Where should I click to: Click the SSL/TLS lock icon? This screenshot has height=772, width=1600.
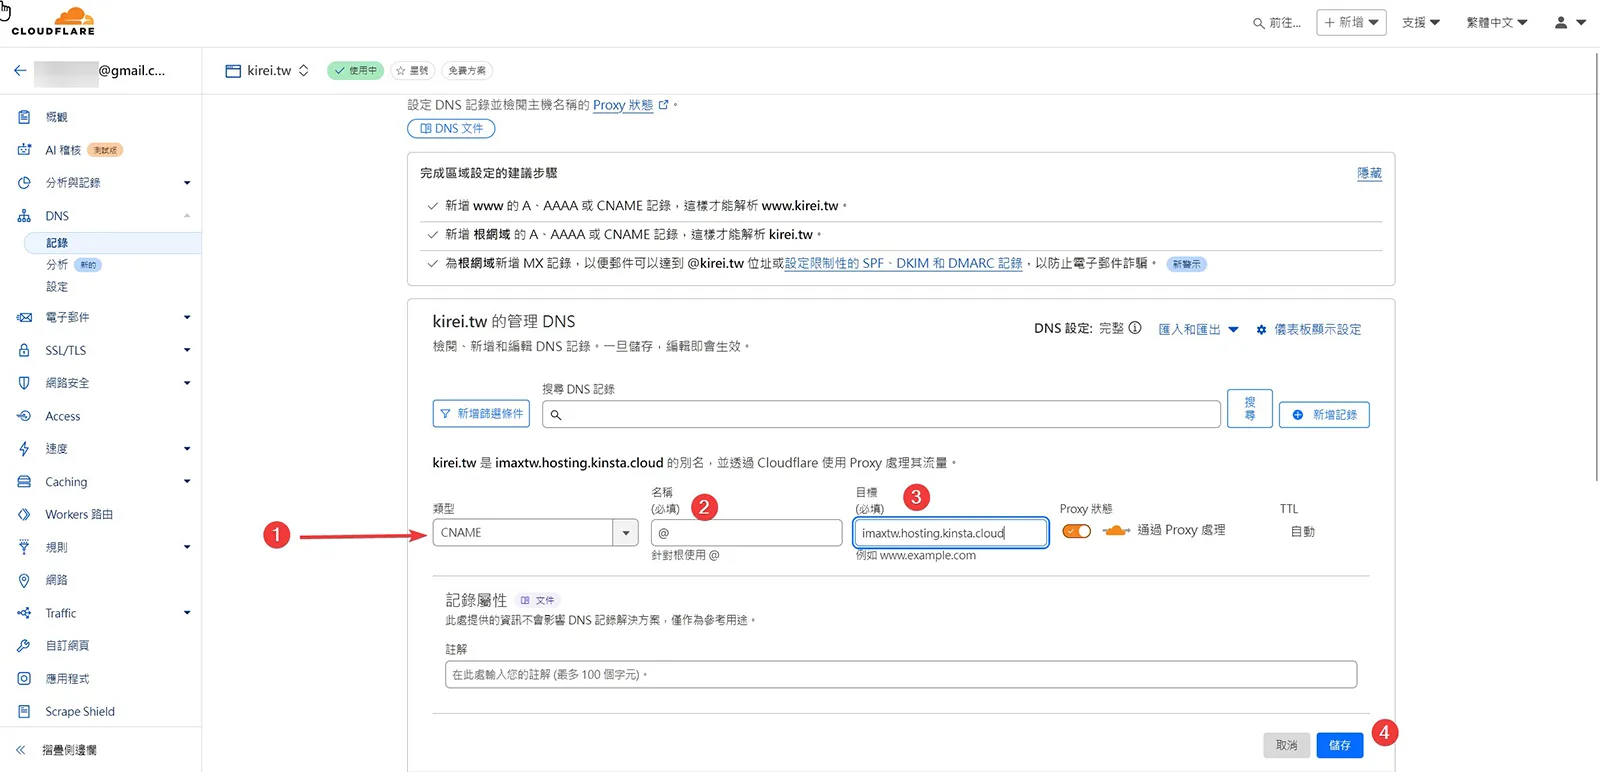tap(24, 350)
